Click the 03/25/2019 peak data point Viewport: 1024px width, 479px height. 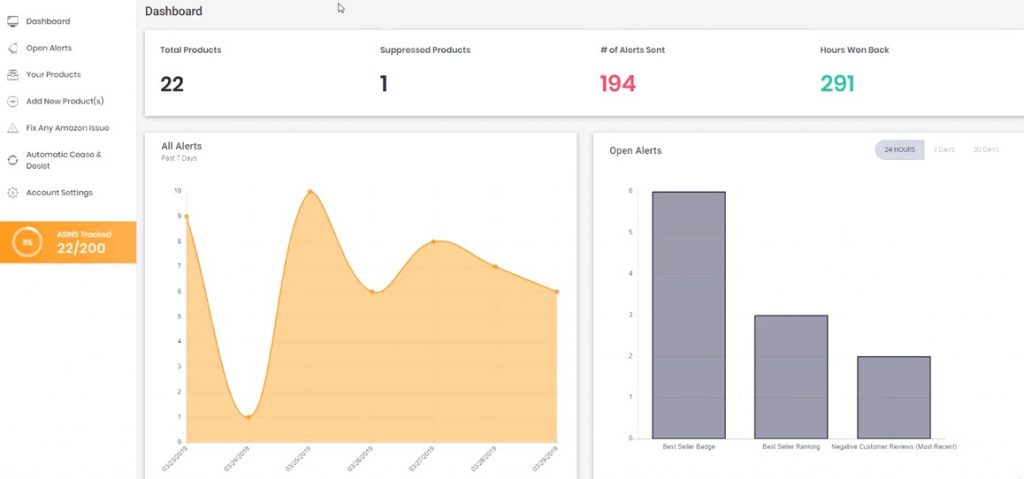310,191
